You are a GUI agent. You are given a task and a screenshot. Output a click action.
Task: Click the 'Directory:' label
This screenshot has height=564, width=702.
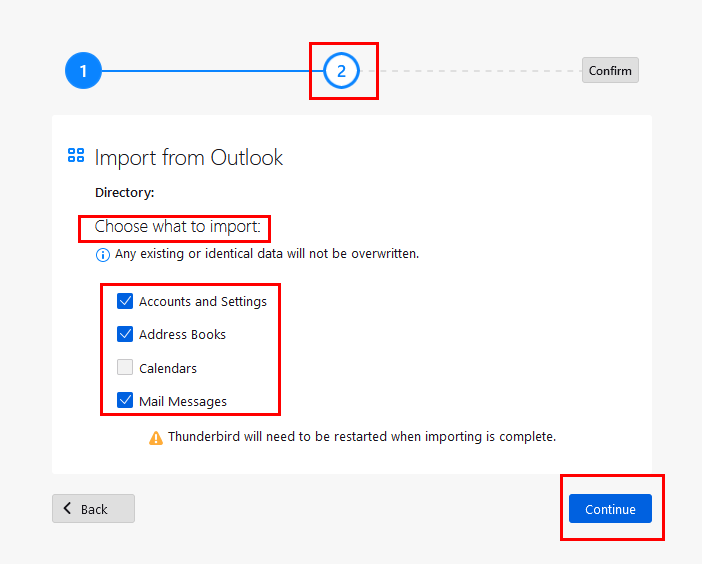pyautogui.click(x=124, y=192)
